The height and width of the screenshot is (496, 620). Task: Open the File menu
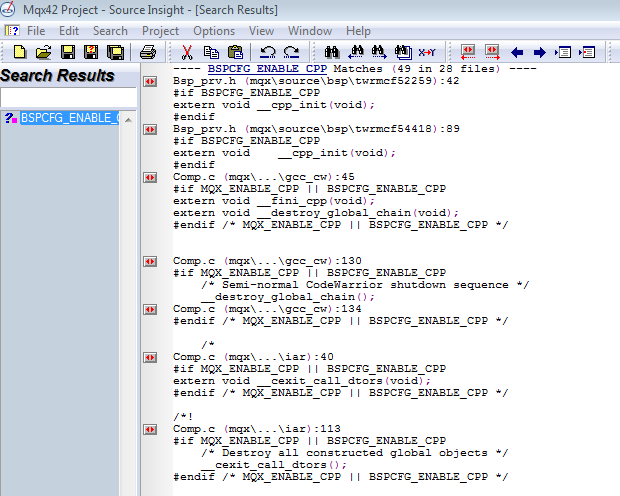36,31
